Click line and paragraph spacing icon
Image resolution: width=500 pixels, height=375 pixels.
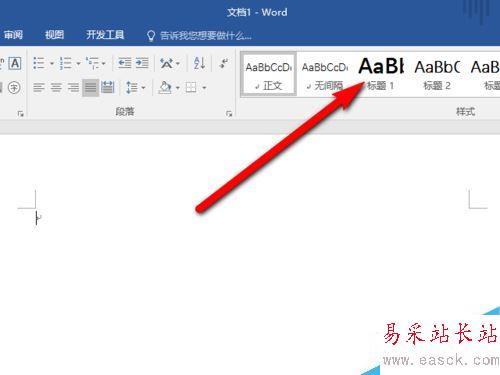tap(132, 88)
